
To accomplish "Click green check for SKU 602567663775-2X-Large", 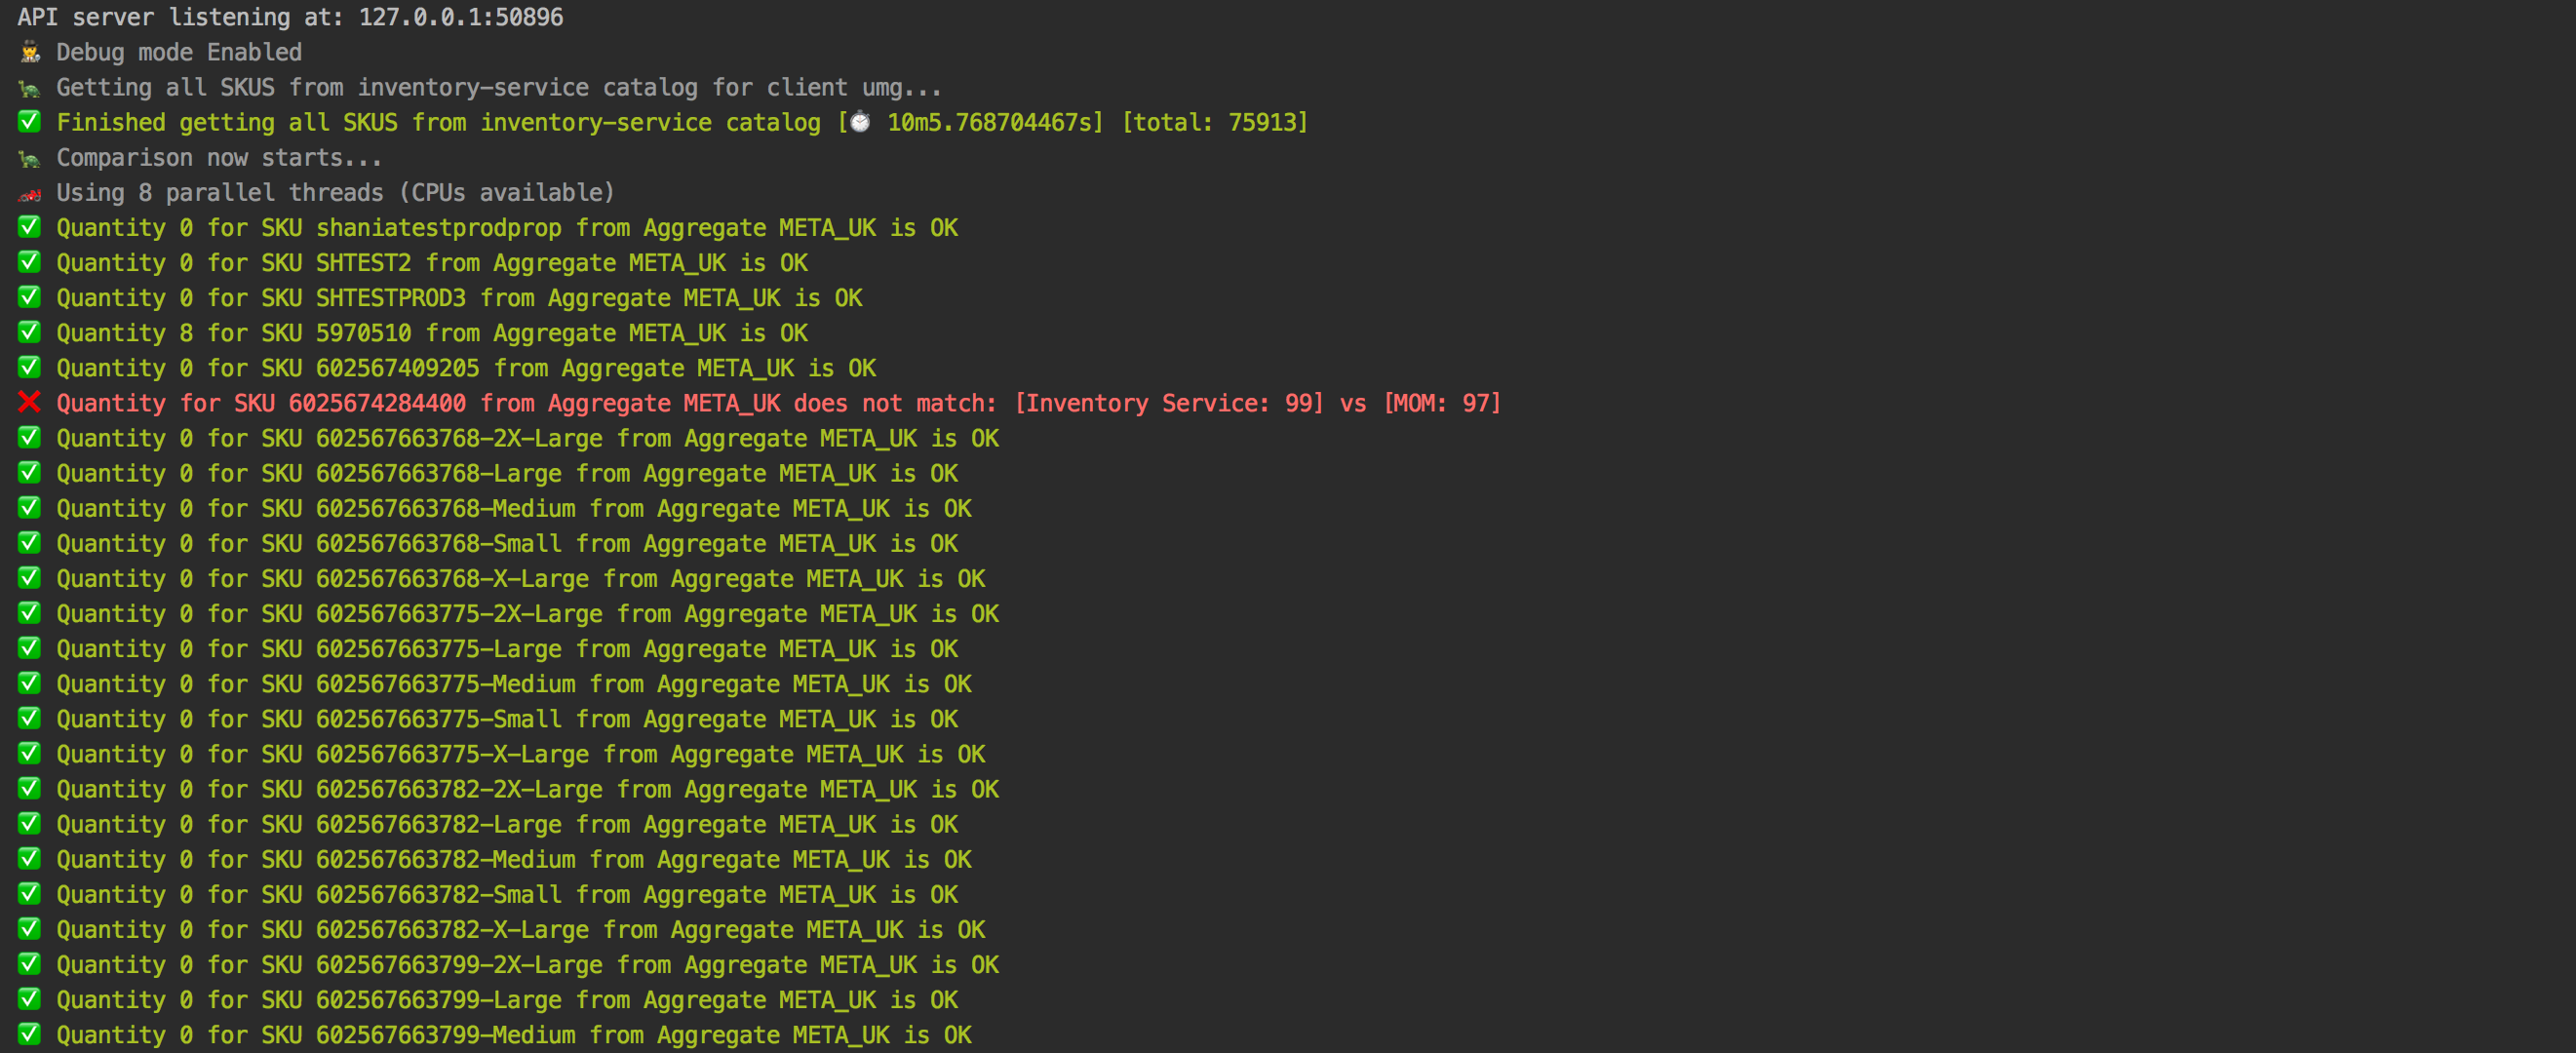I will click(x=30, y=612).
